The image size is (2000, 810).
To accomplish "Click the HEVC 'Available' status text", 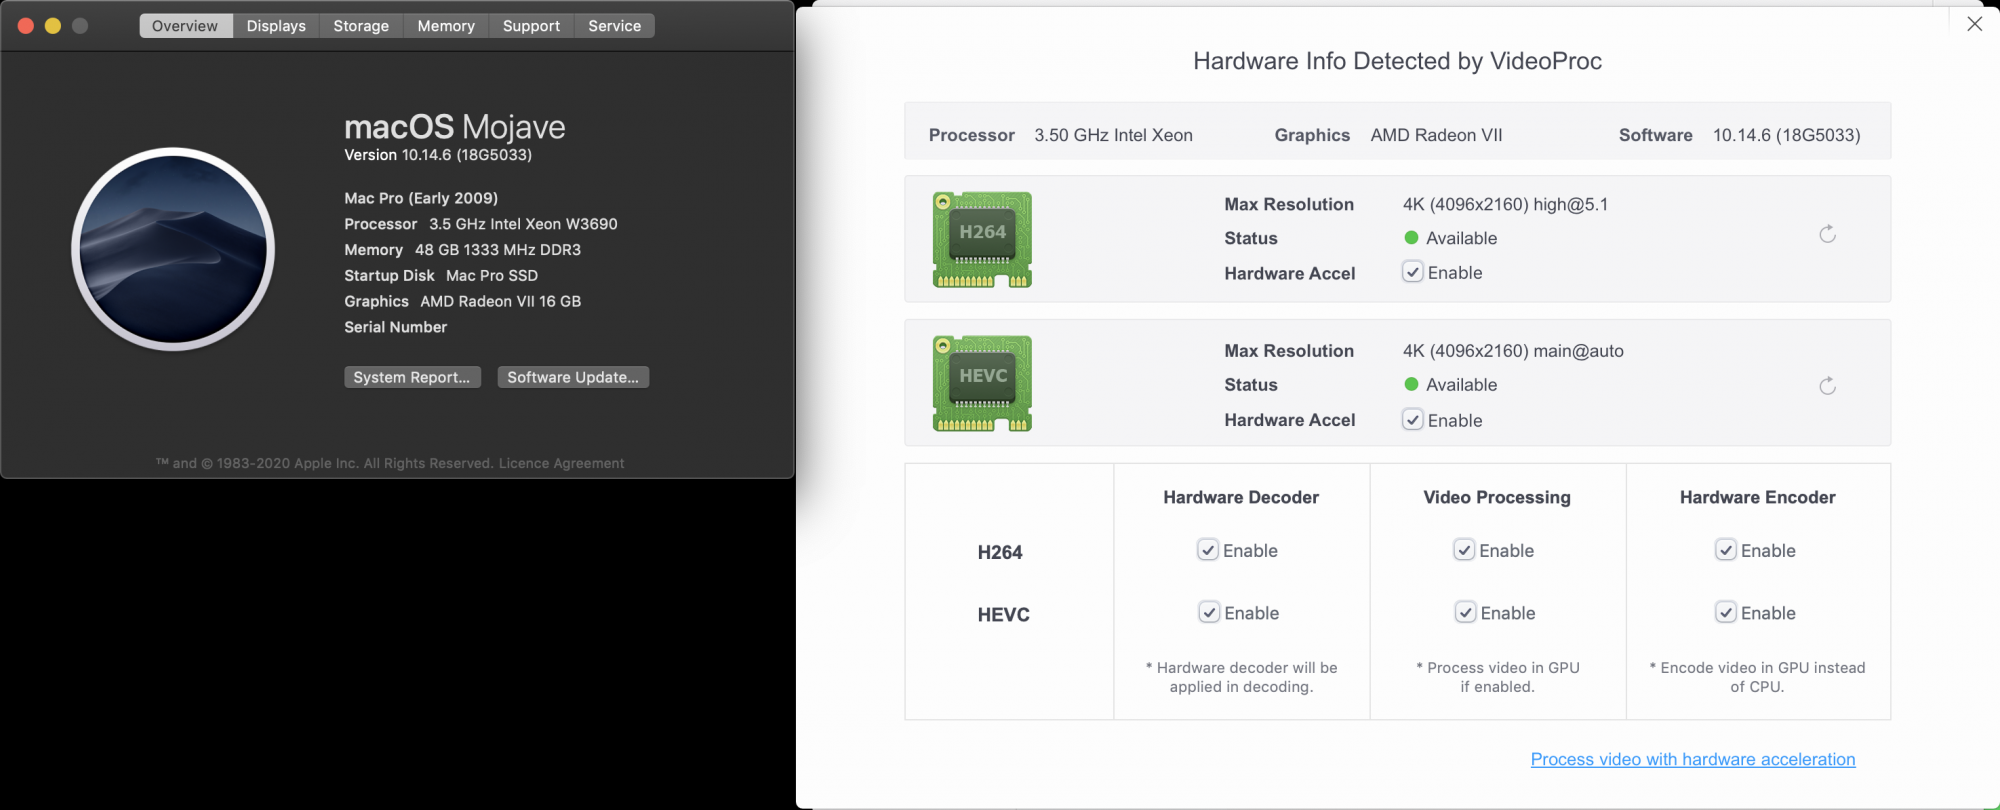I will tap(1461, 385).
